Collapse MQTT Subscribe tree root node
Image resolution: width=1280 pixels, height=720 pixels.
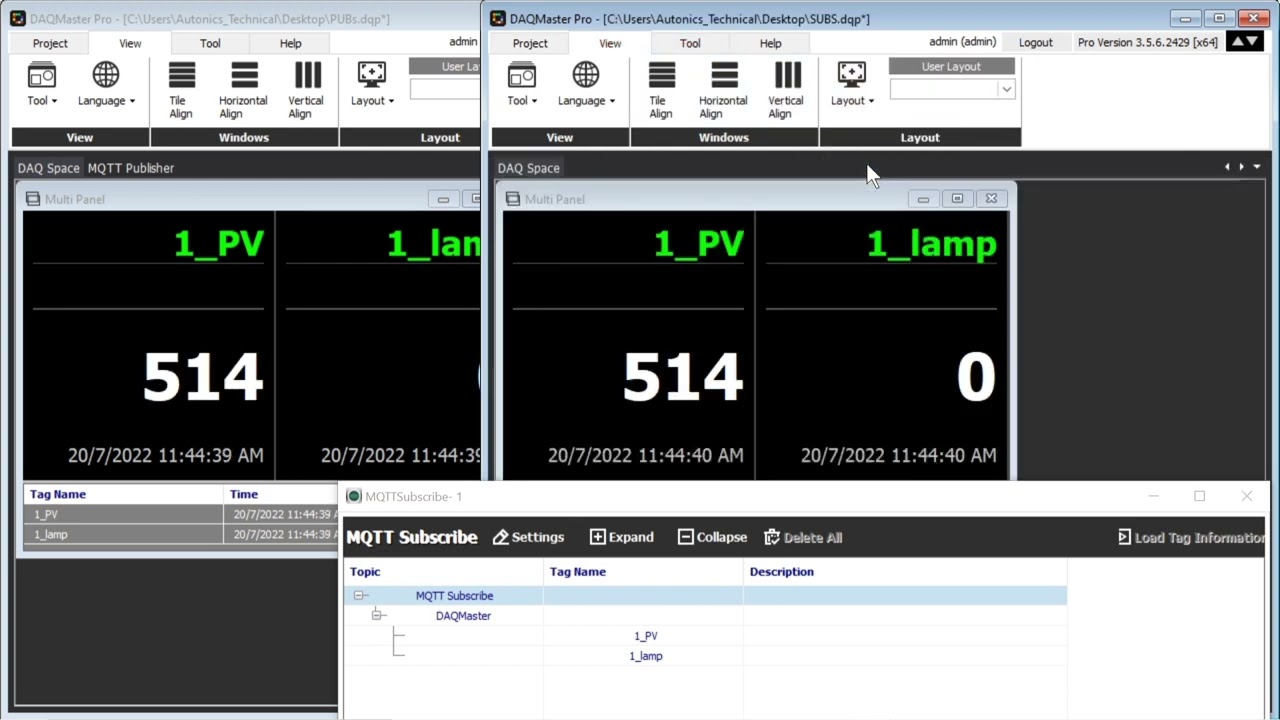(x=360, y=596)
